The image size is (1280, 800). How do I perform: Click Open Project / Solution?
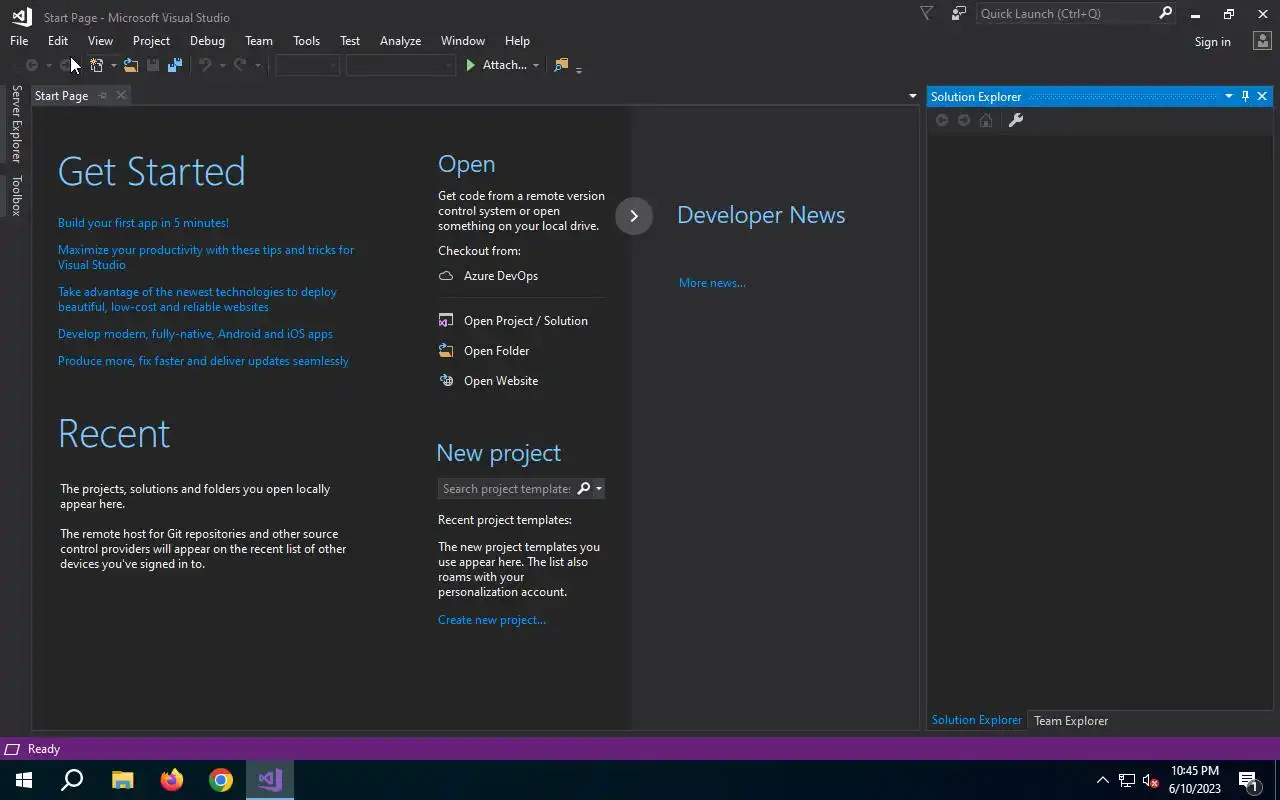point(513,321)
